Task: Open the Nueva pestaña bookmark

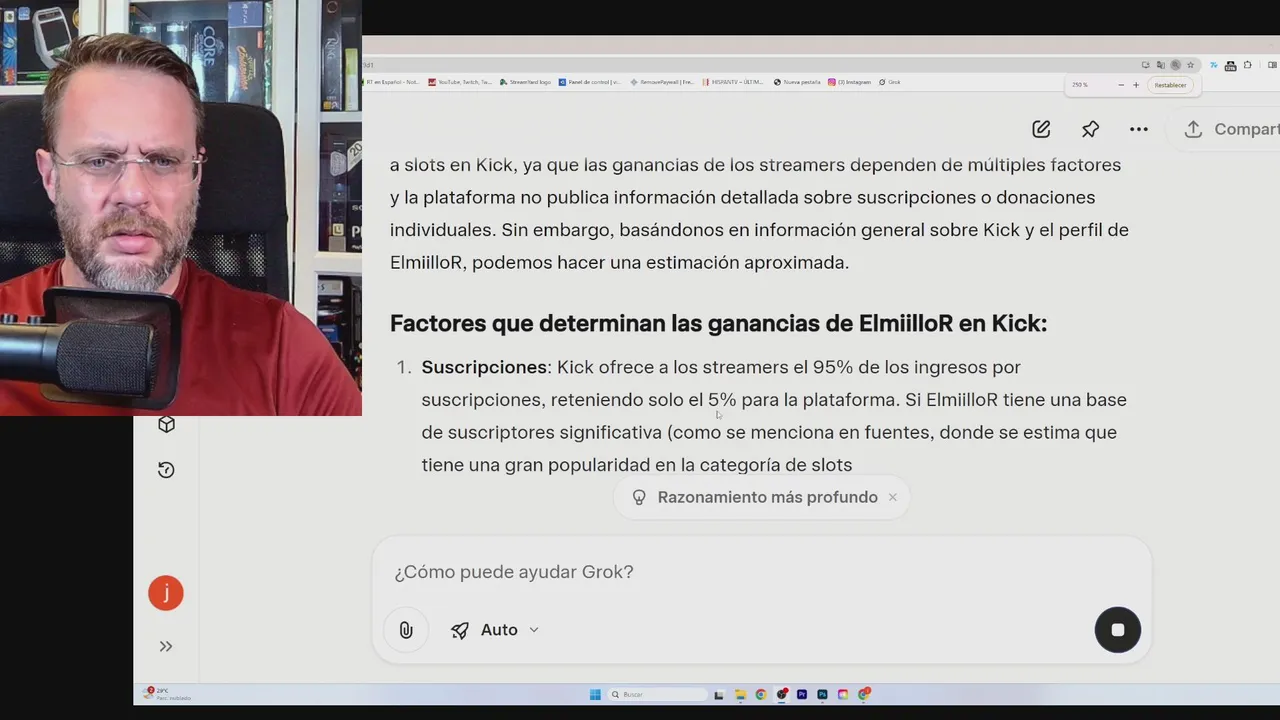Action: click(x=796, y=82)
